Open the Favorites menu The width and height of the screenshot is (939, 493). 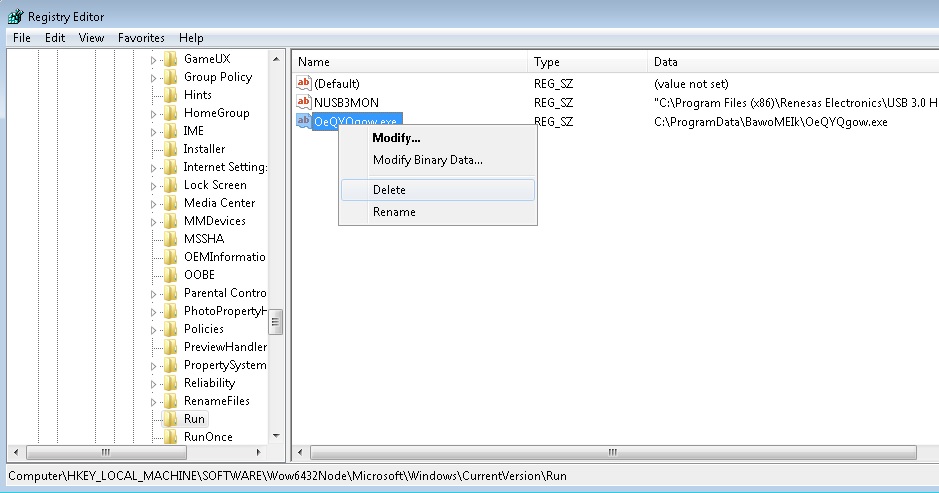[x=141, y=38]
